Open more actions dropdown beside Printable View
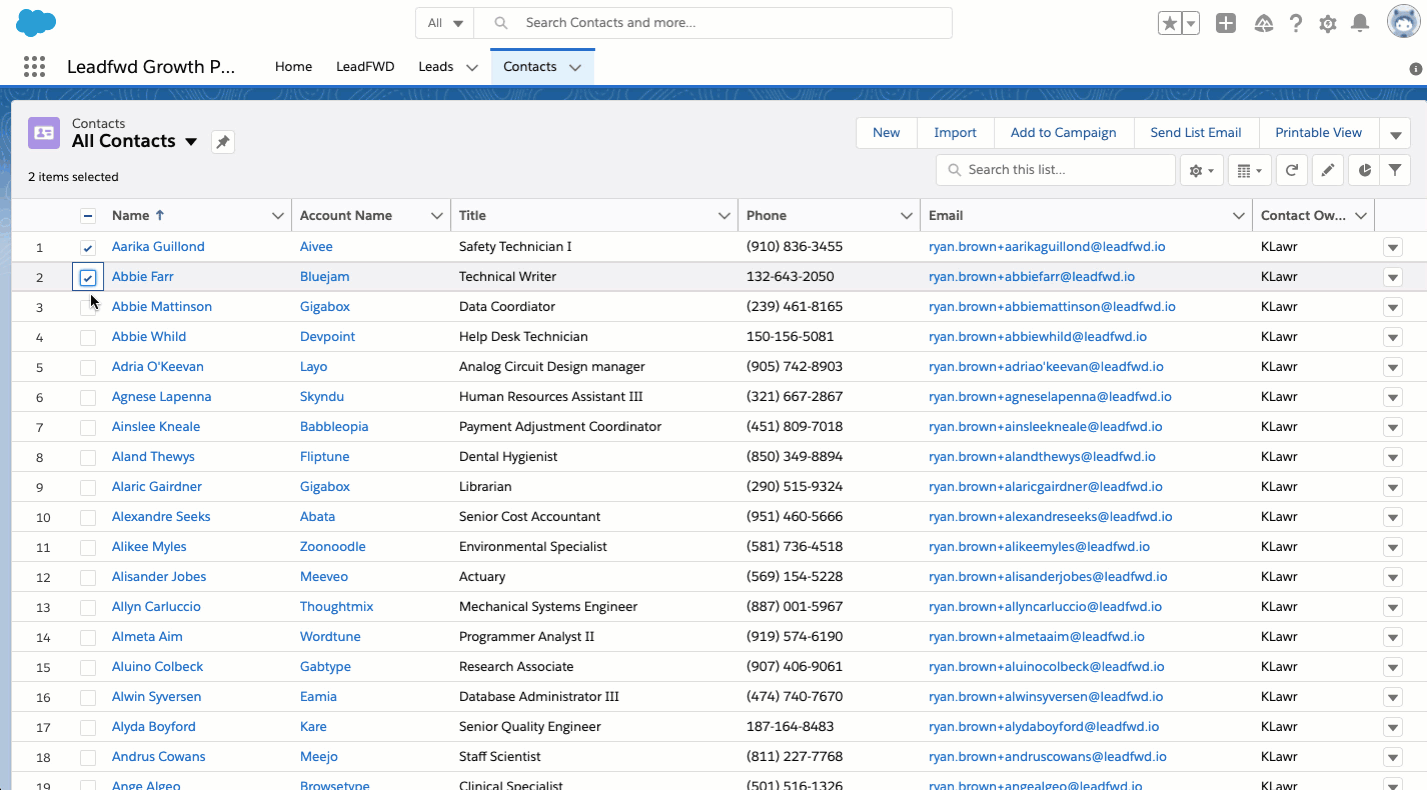 [1395, 133]
